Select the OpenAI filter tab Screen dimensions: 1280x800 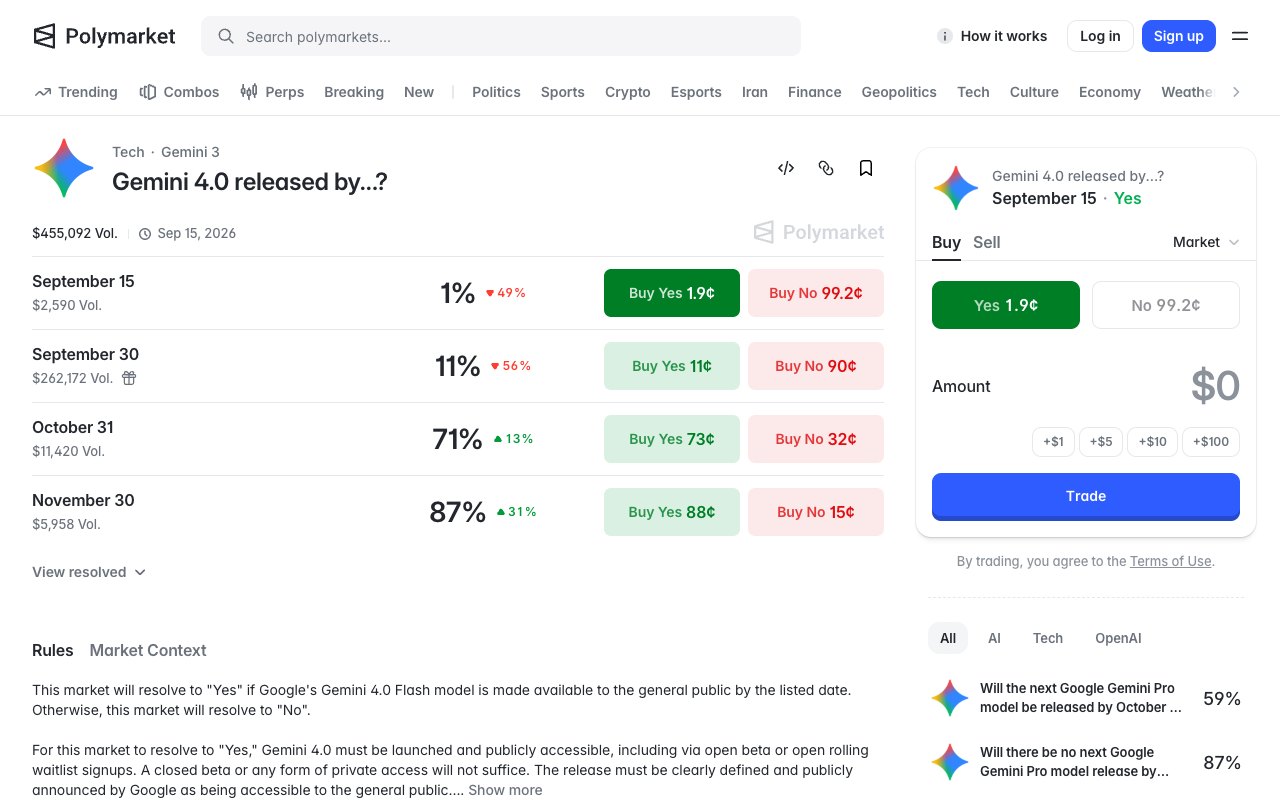click(x=1118, y=638)
